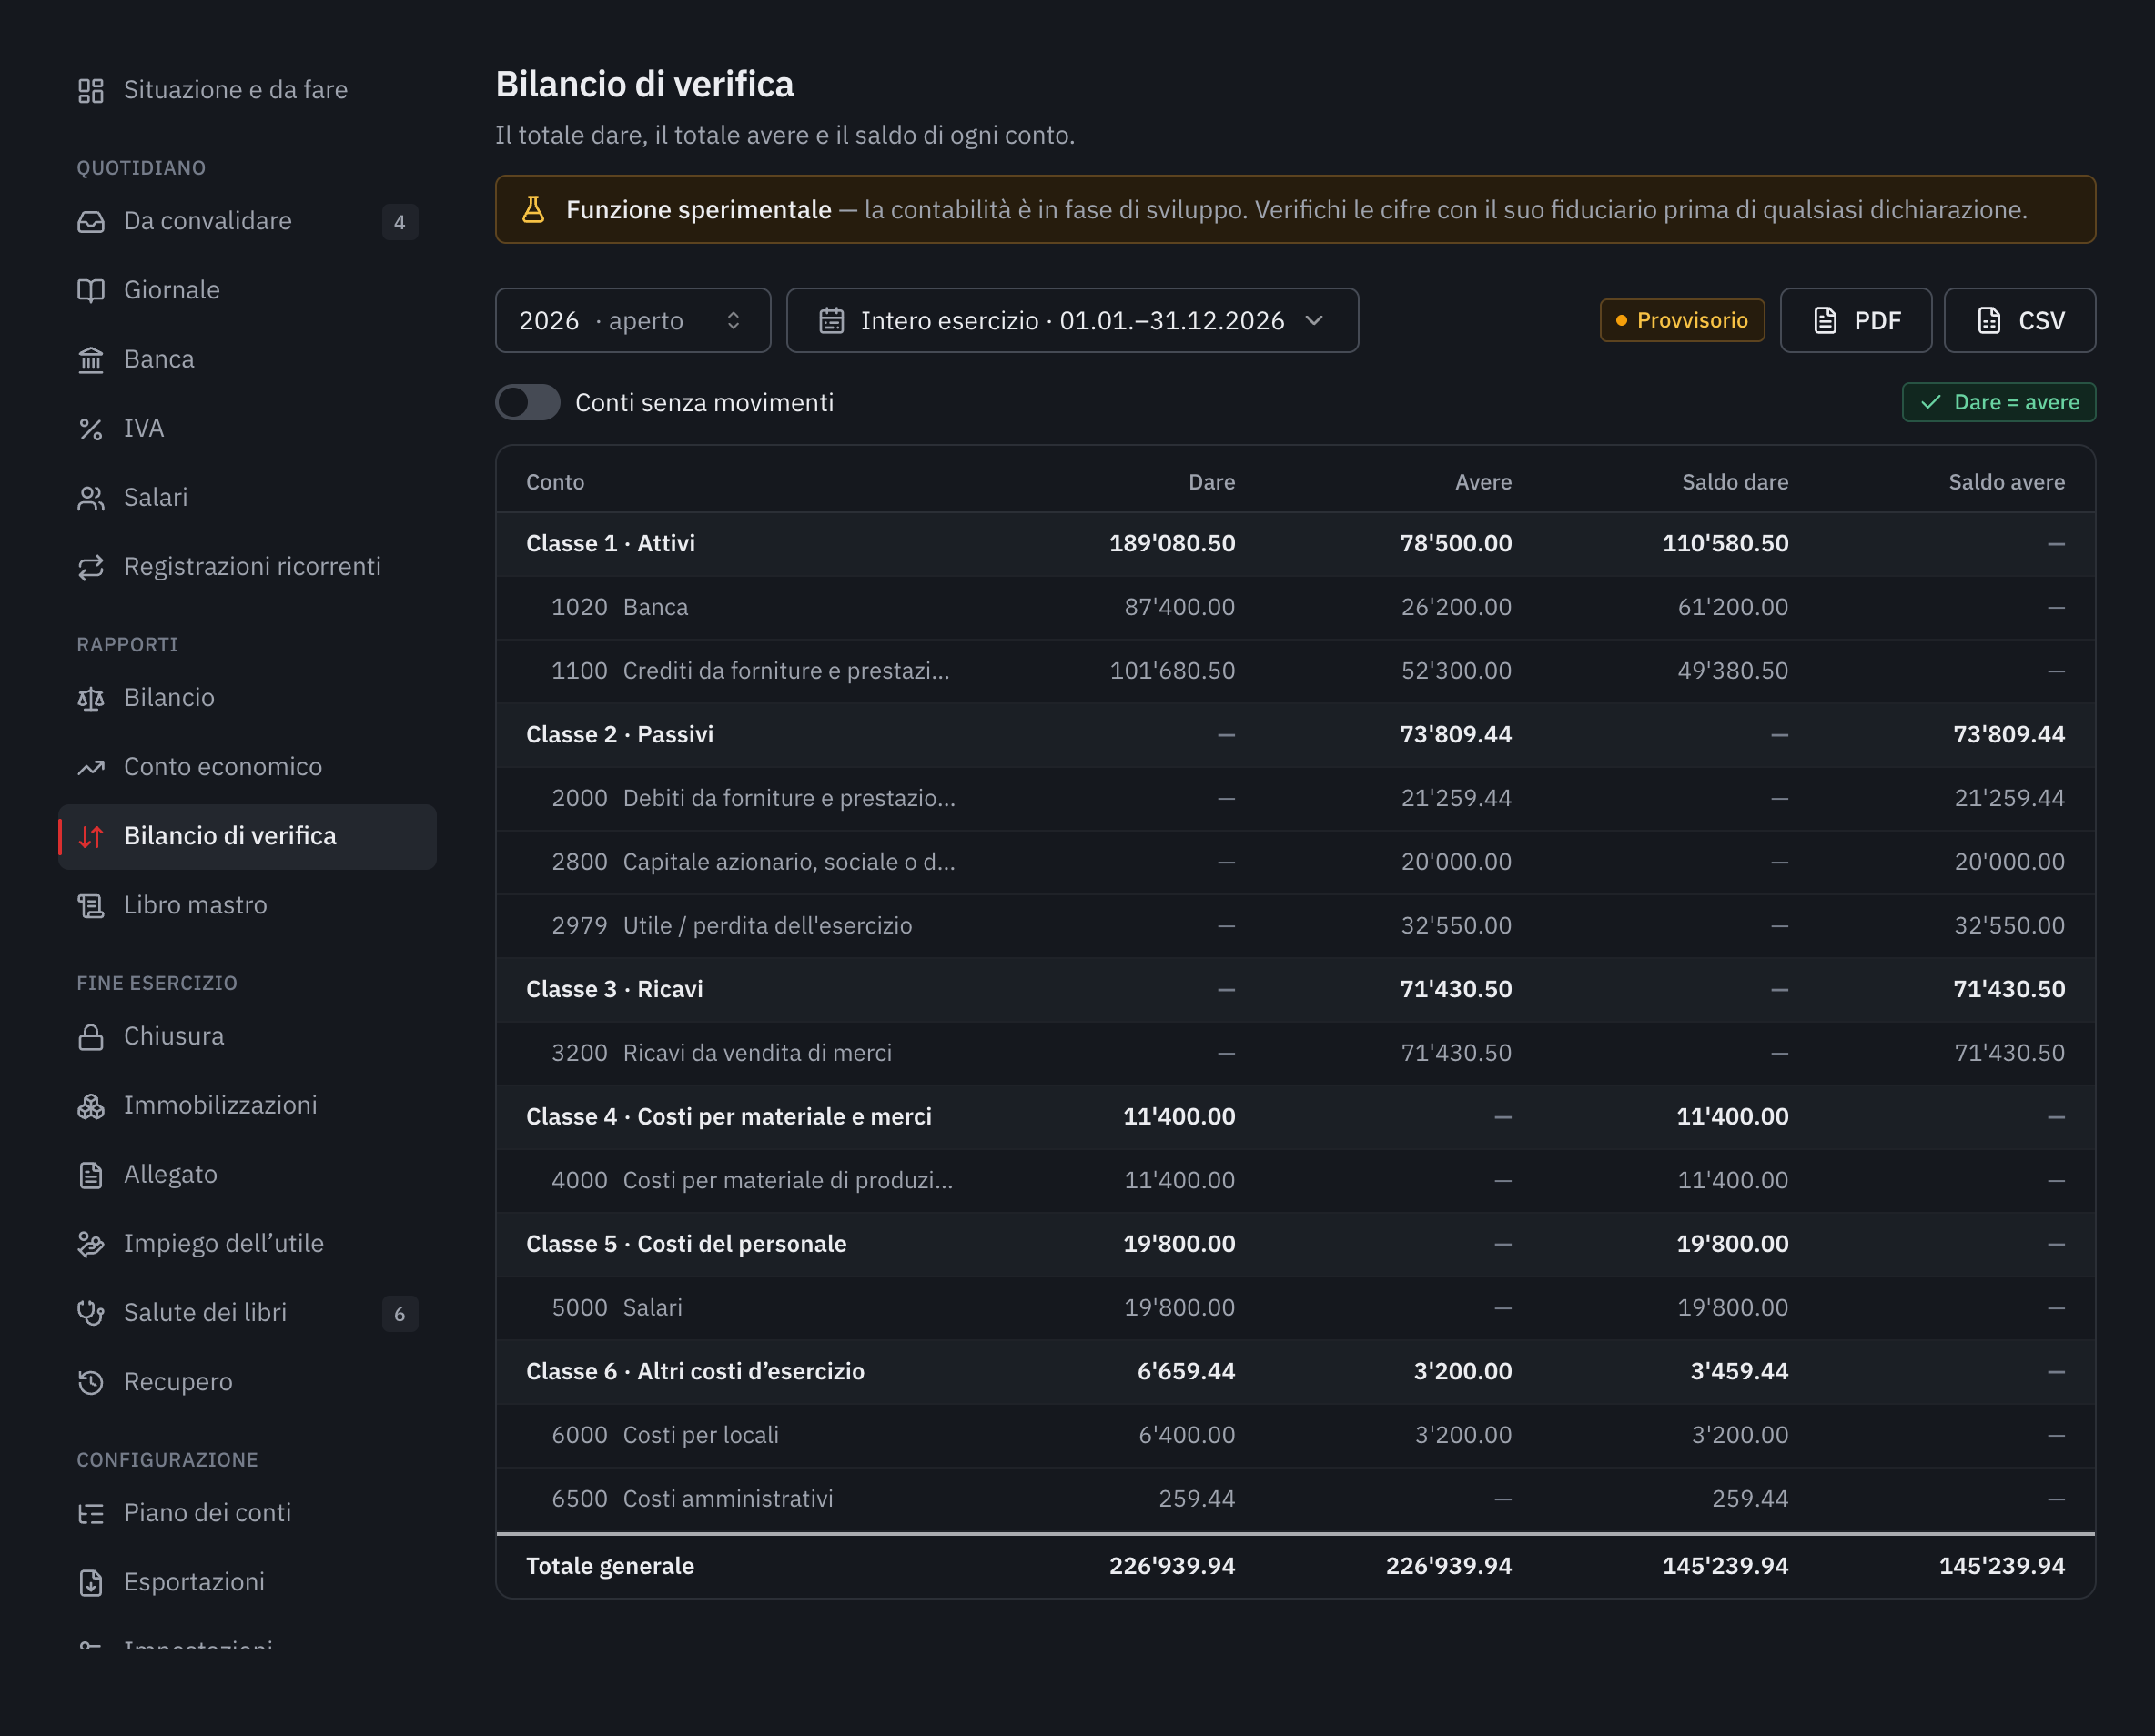Click the Immobilizzazioni blocks icon
The height and width of the screenshot is (1736, 2155).
click(91, 1106)
